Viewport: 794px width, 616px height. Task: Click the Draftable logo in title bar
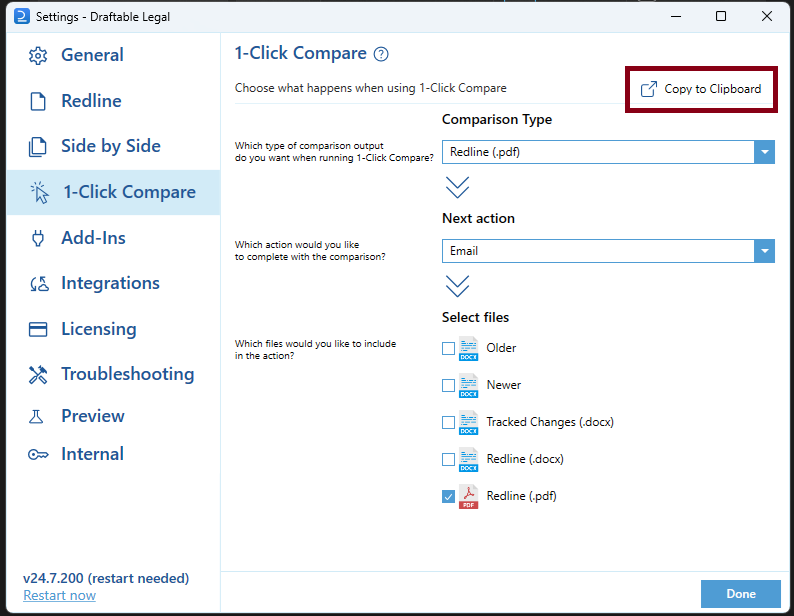tap(22, 16)
